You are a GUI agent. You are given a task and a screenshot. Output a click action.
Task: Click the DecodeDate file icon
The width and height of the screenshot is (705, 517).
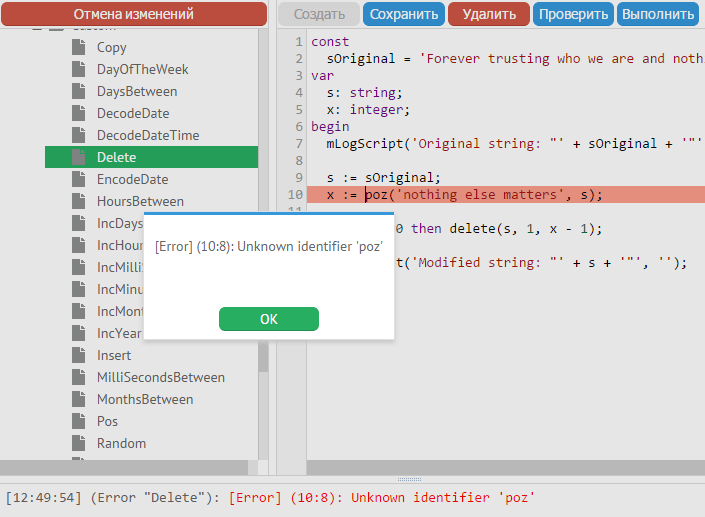pyautogui.click(x=79, y=114)
